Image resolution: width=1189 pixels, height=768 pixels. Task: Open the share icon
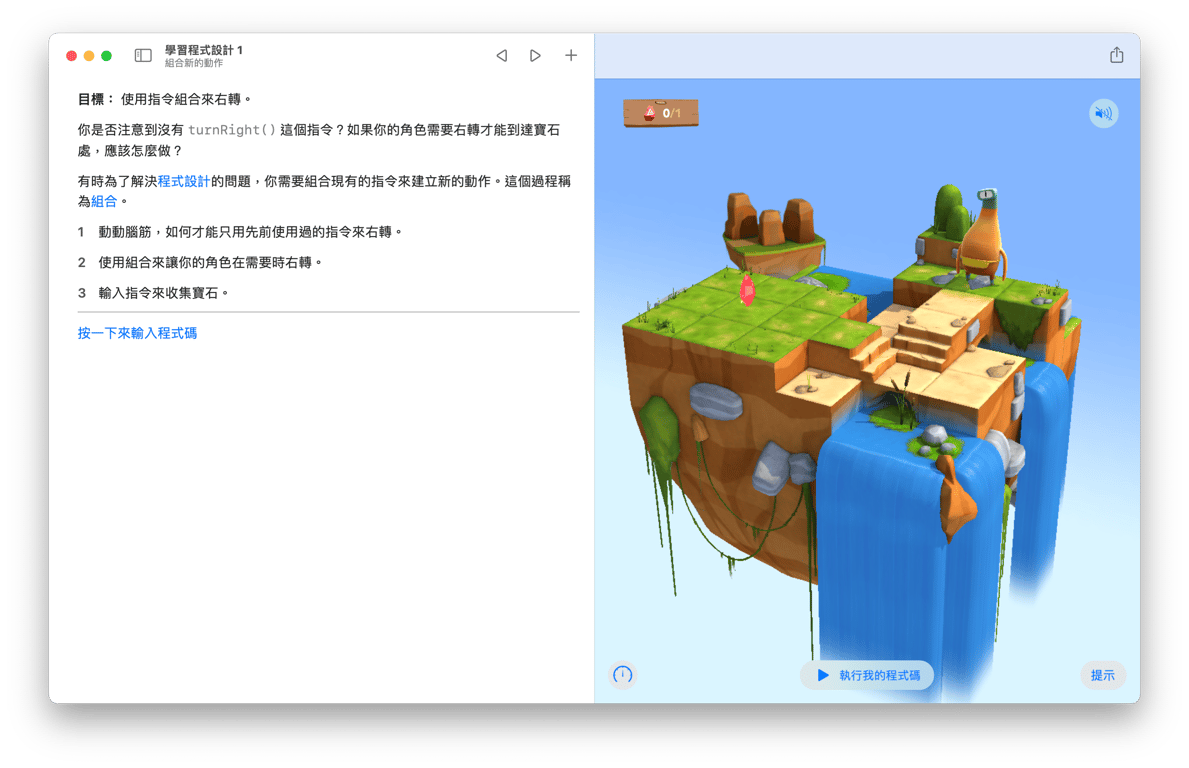(x=1116, y=55)
